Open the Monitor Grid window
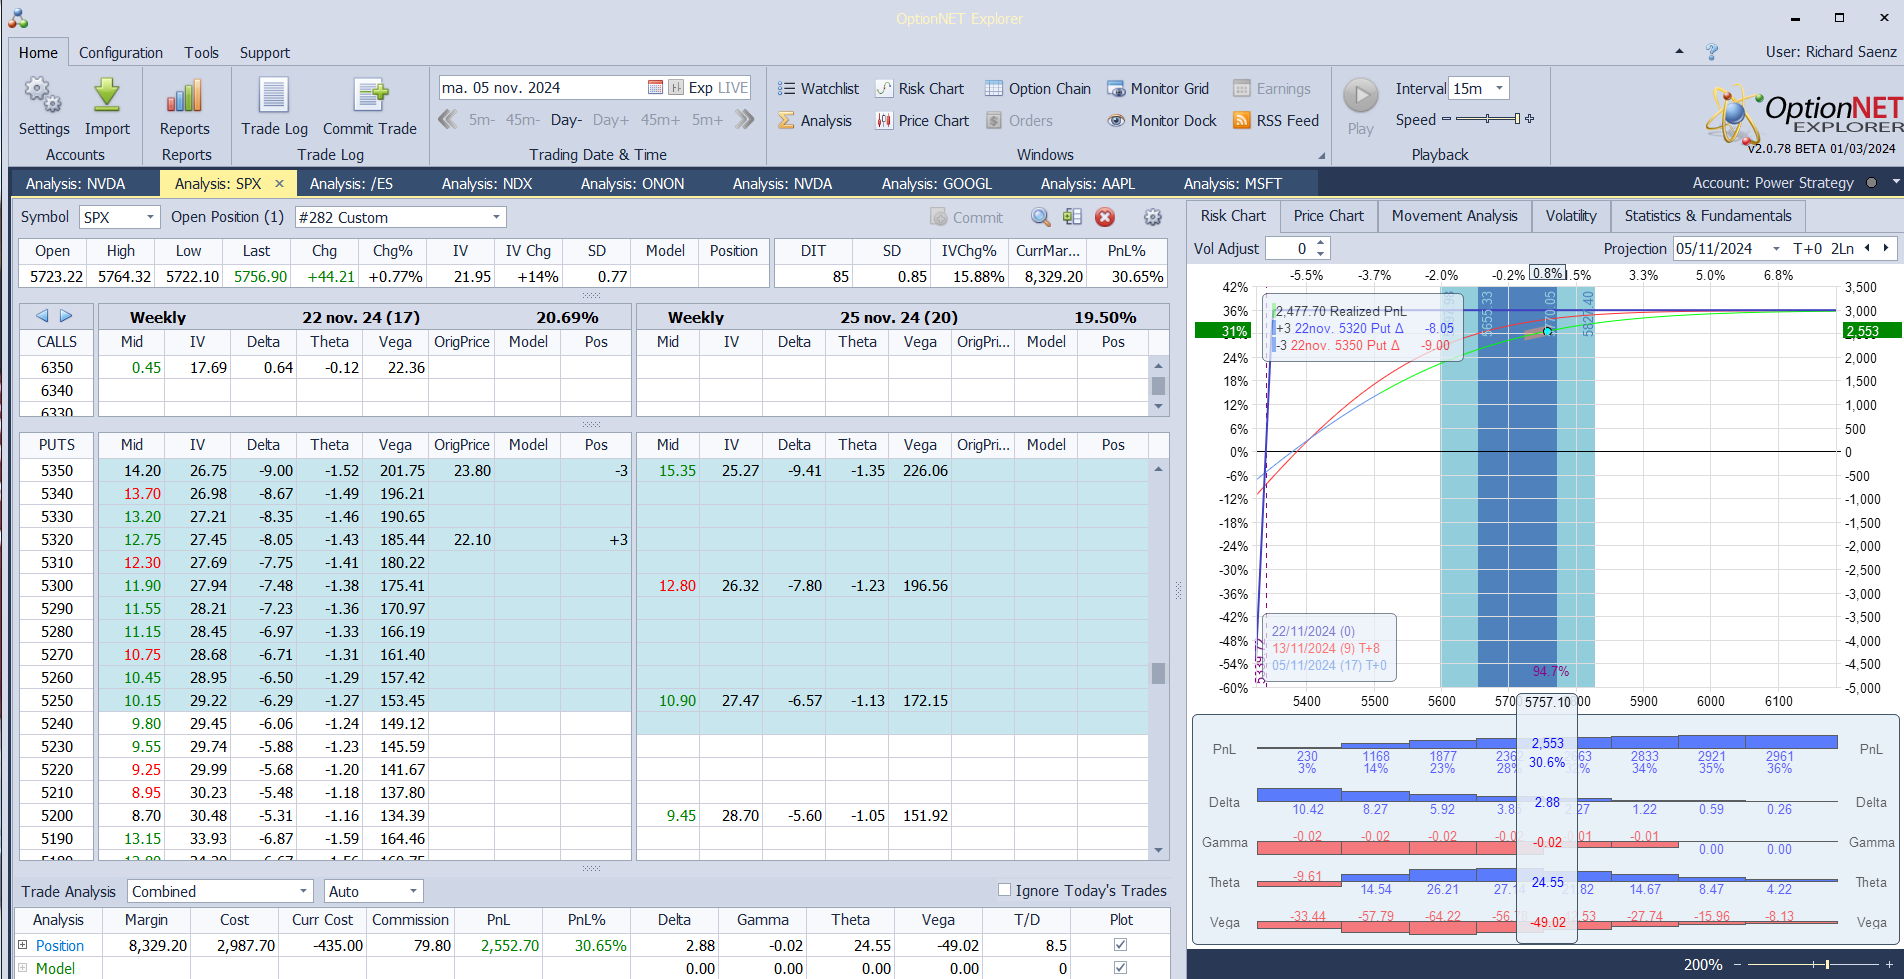Image resolution: width=1904 pixels, height=979 pixels. [1158, 89]
